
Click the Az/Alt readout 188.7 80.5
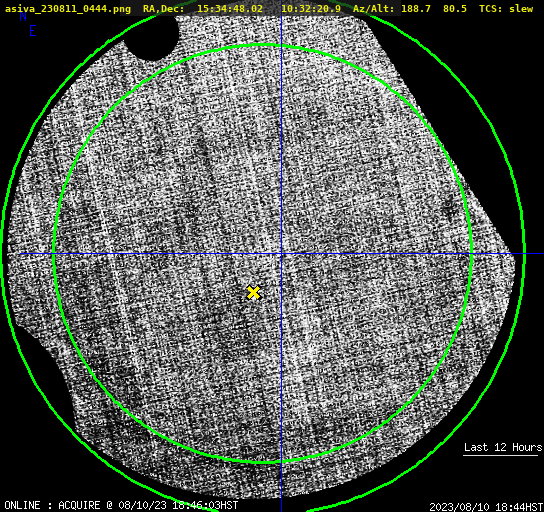click(x=409, y=8)
